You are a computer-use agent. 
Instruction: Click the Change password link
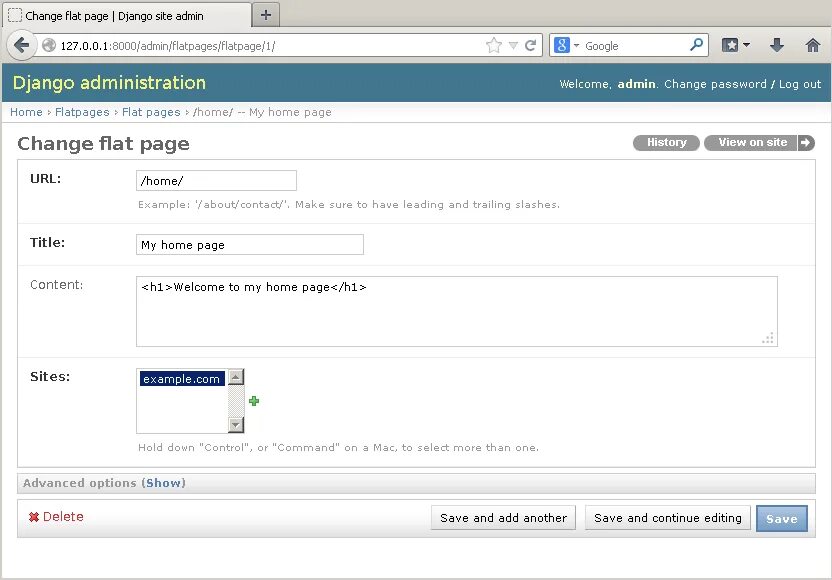tap(715, 84)
